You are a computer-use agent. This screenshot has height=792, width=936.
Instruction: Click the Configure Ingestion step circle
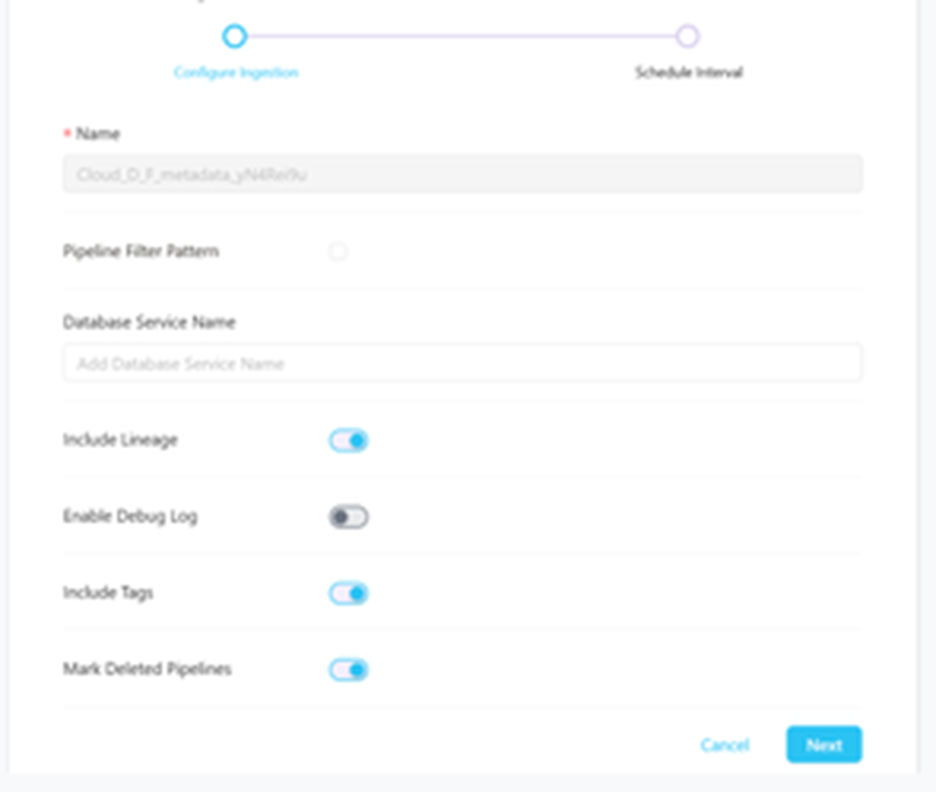click(234, 37)
